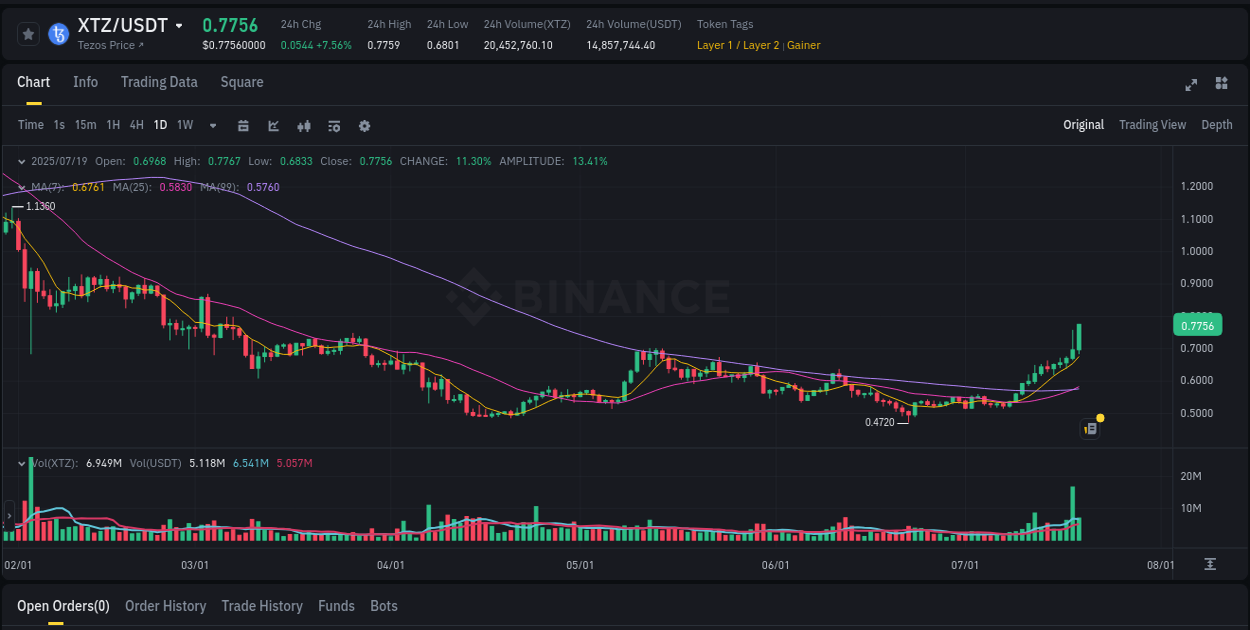Viewport: 1250px width, 630px height.
Task: Switch to the Trading Data tab
Action: pyautogui.click(x=159, y=82)
